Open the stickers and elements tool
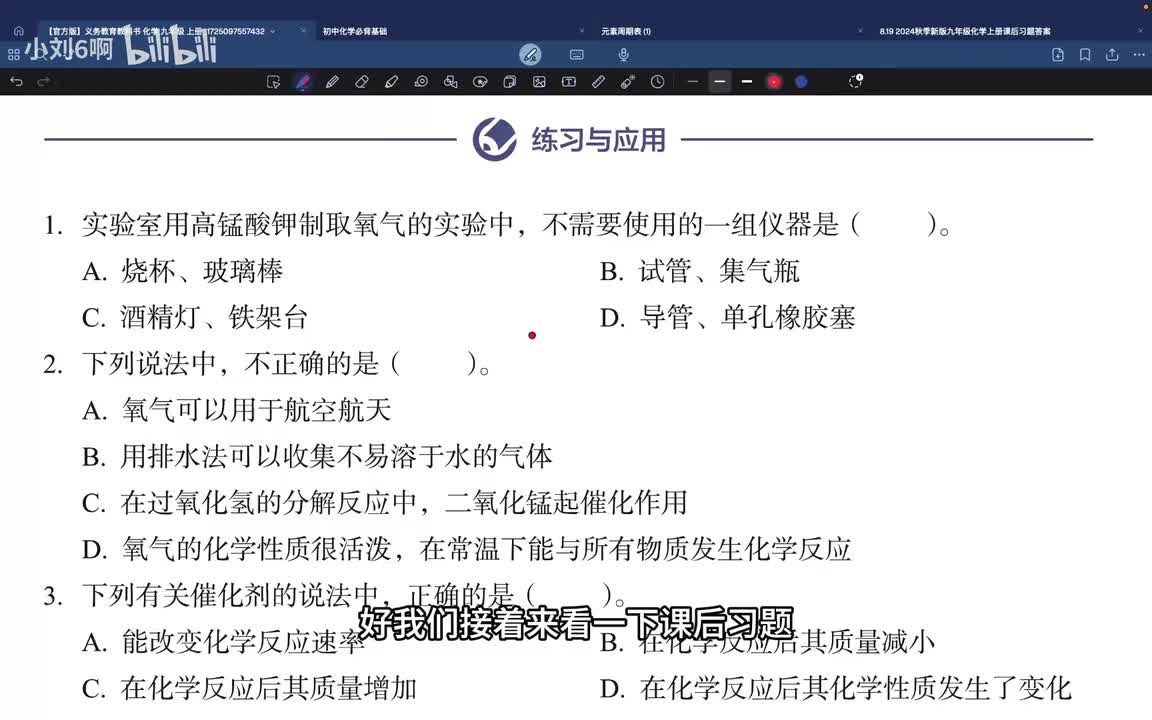 tap(480, 82)
